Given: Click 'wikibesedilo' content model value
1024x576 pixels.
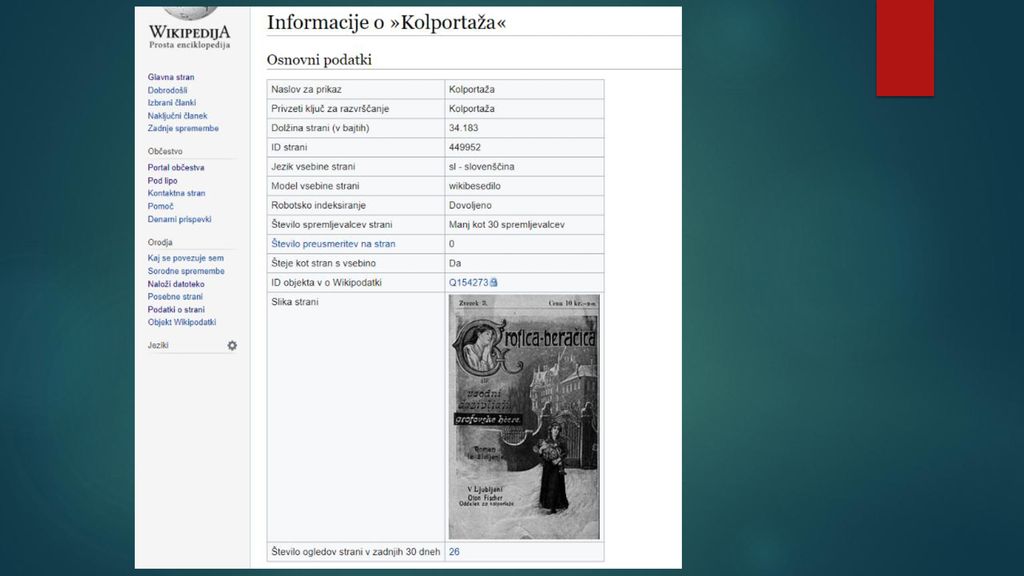Looking at the screenshot, I should (475, 186).
